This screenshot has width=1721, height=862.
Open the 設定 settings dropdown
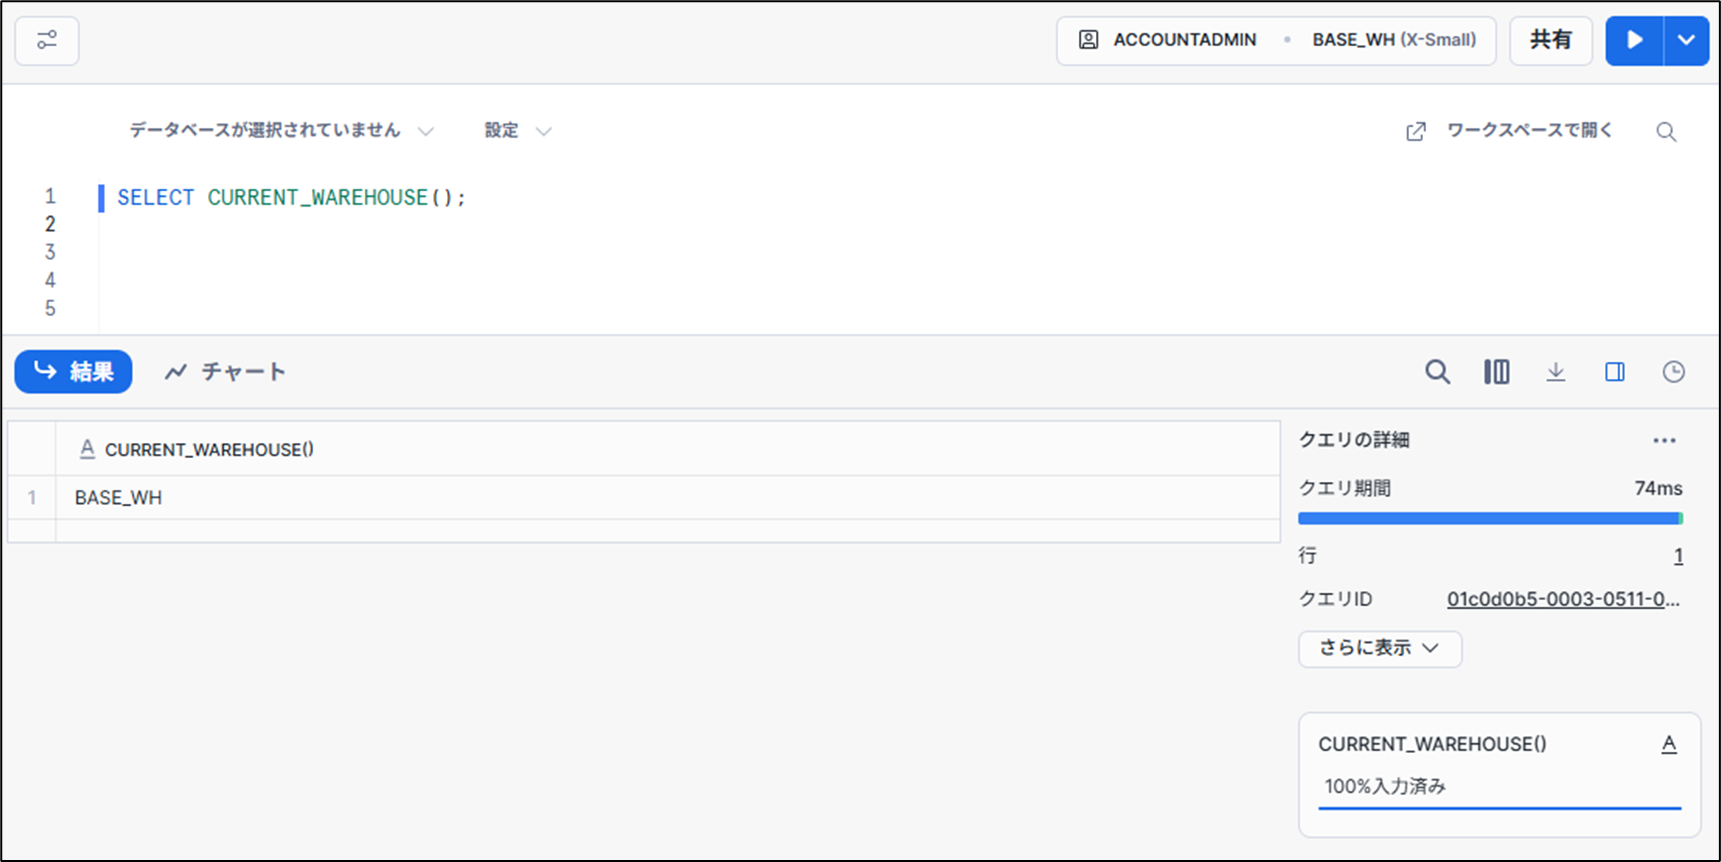[x=517, y=131]
